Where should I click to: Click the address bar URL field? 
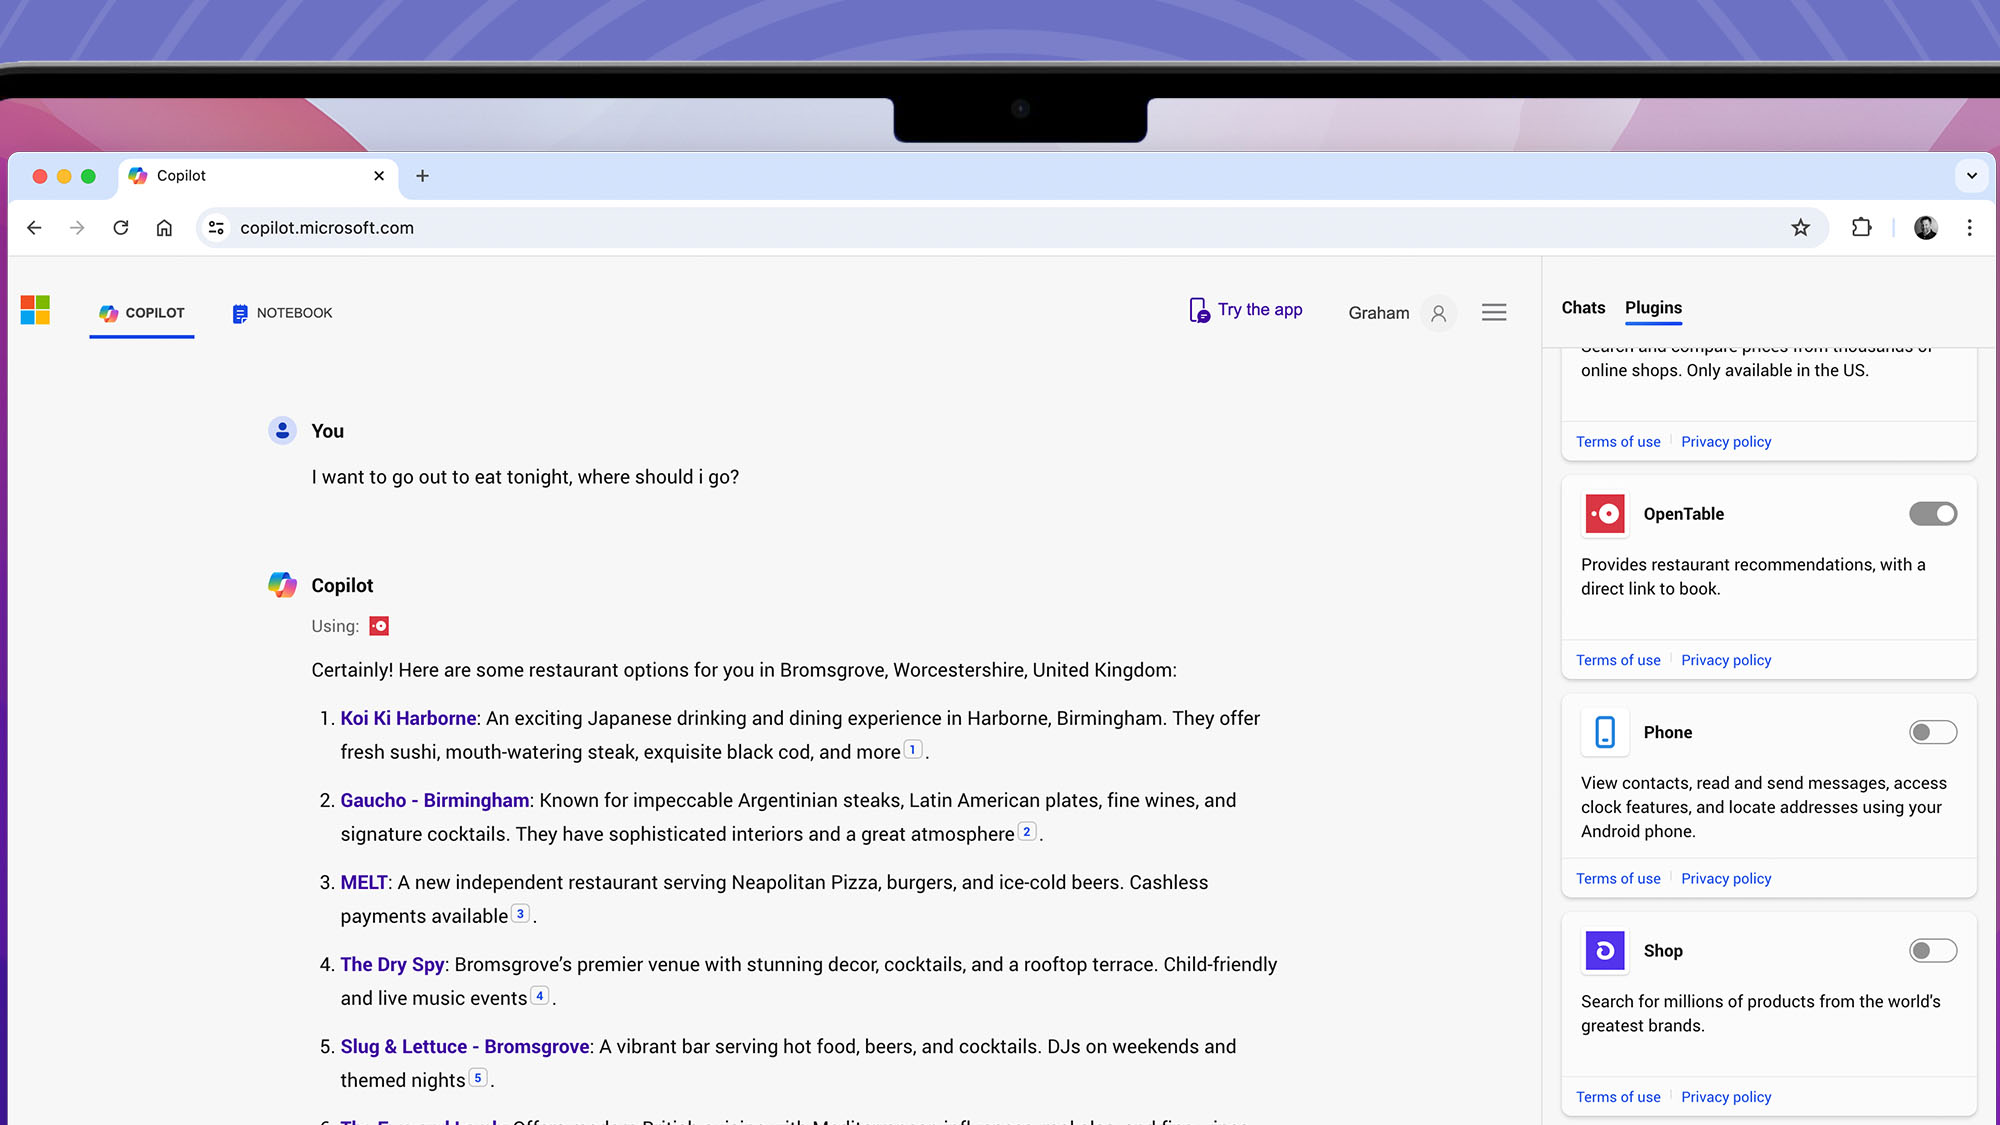(1010, 228)
